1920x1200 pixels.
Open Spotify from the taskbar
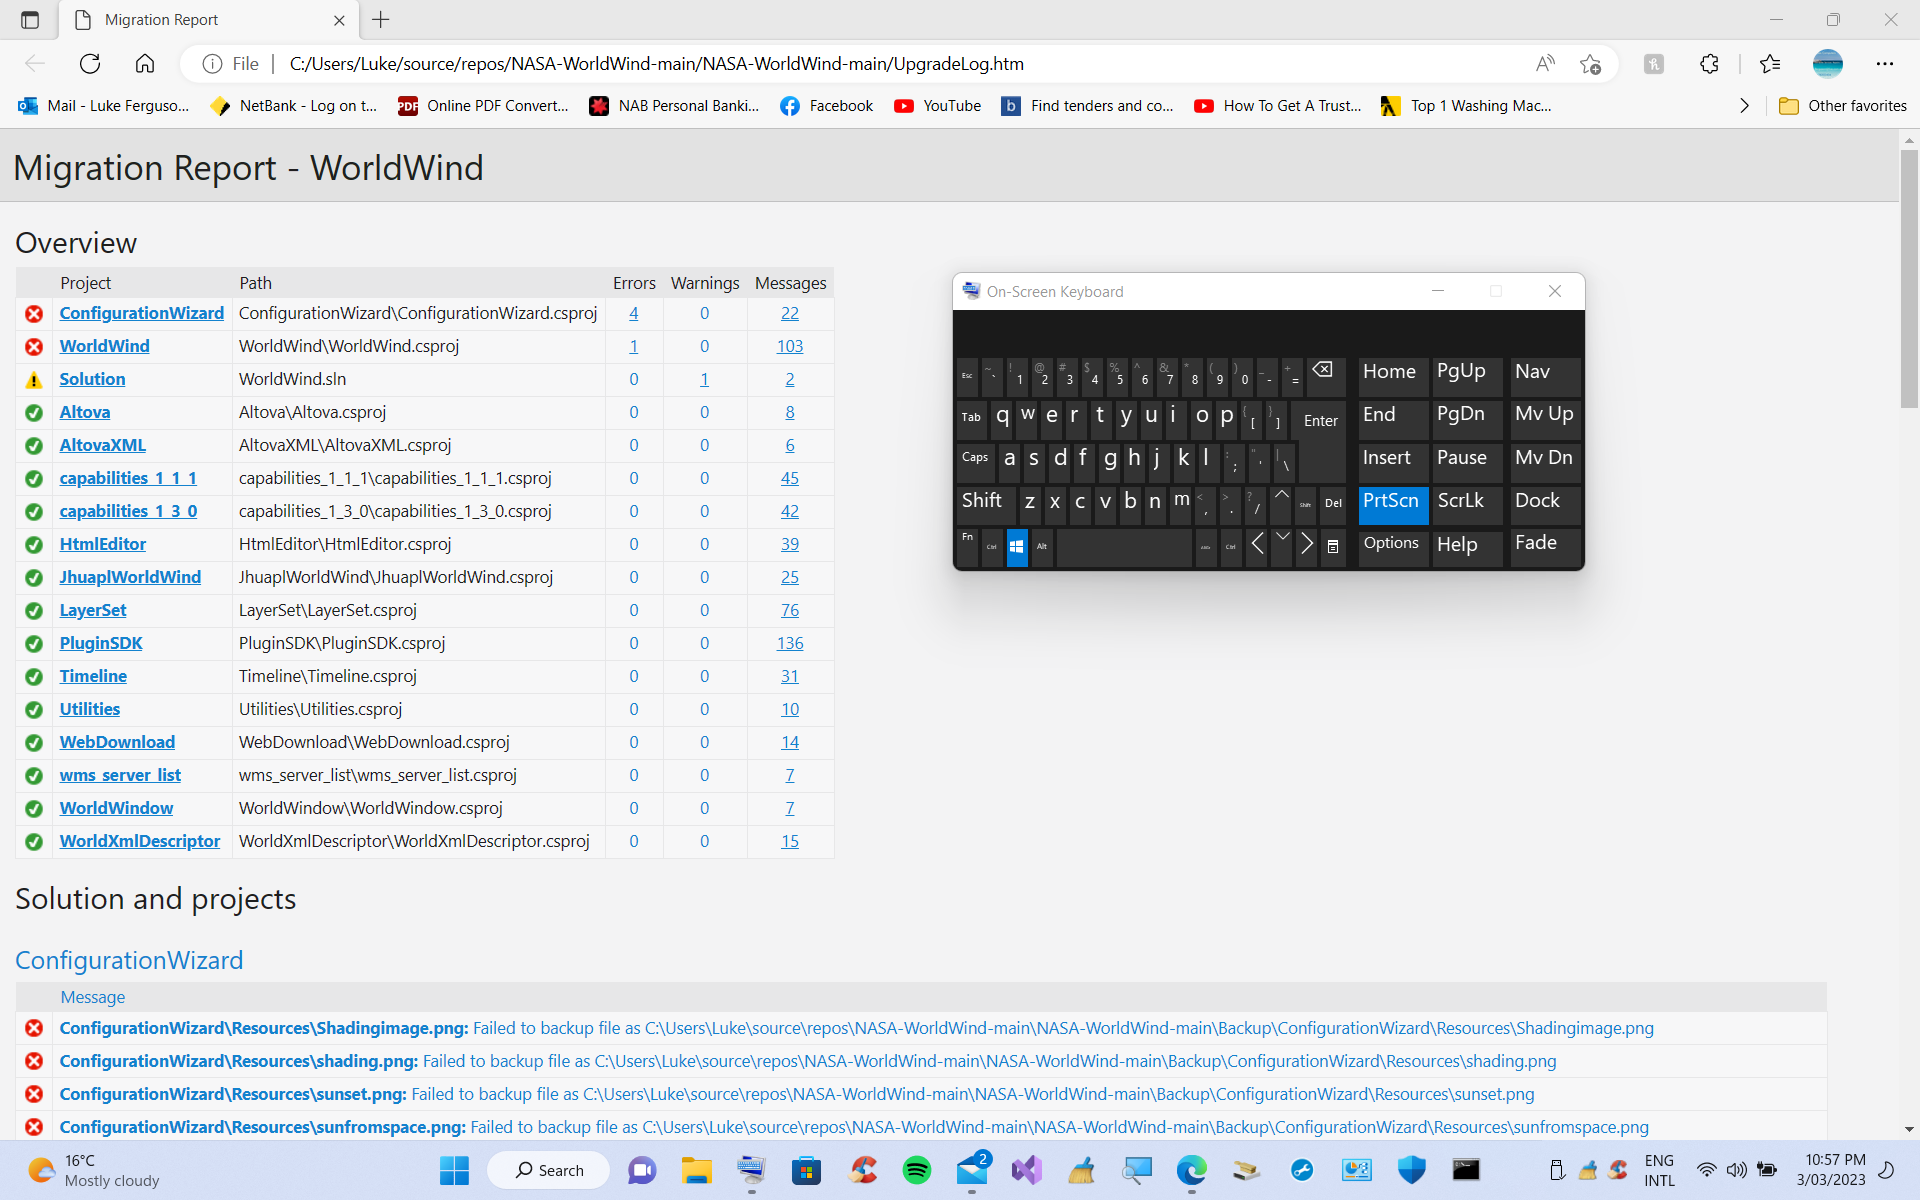[x=916, y=1170]
